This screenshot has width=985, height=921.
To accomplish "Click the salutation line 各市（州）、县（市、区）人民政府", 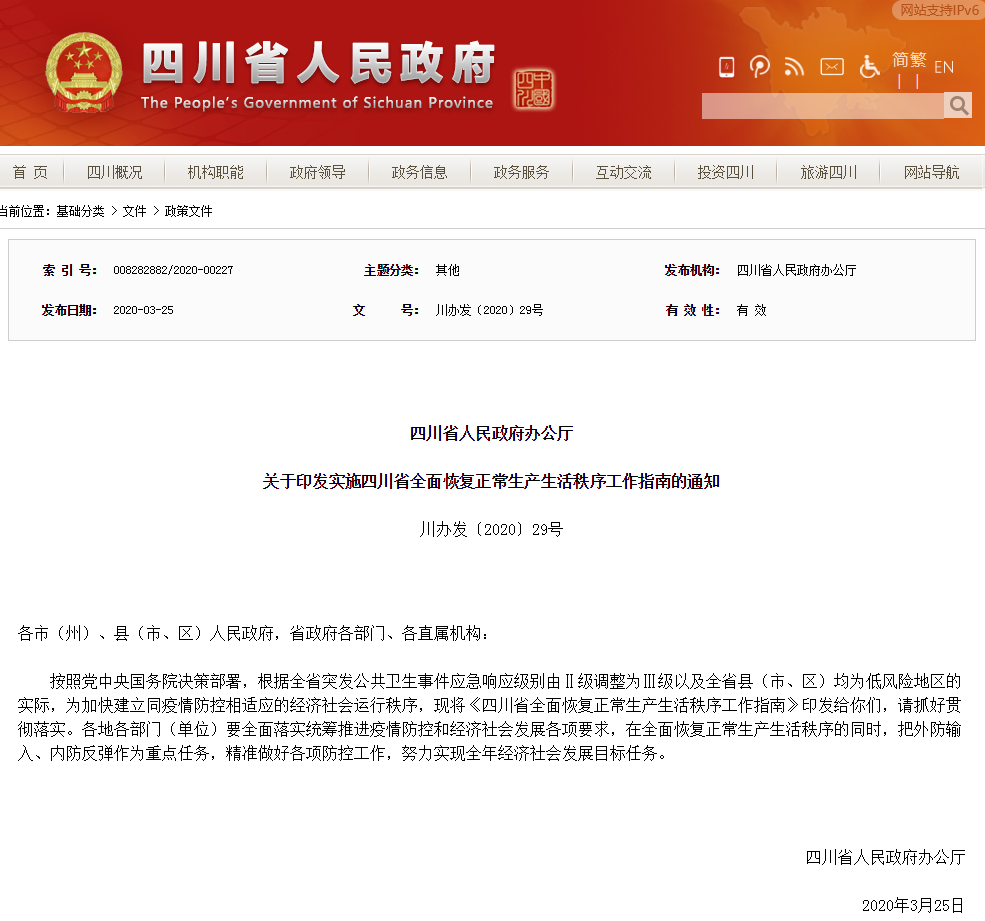I will 253,633.
